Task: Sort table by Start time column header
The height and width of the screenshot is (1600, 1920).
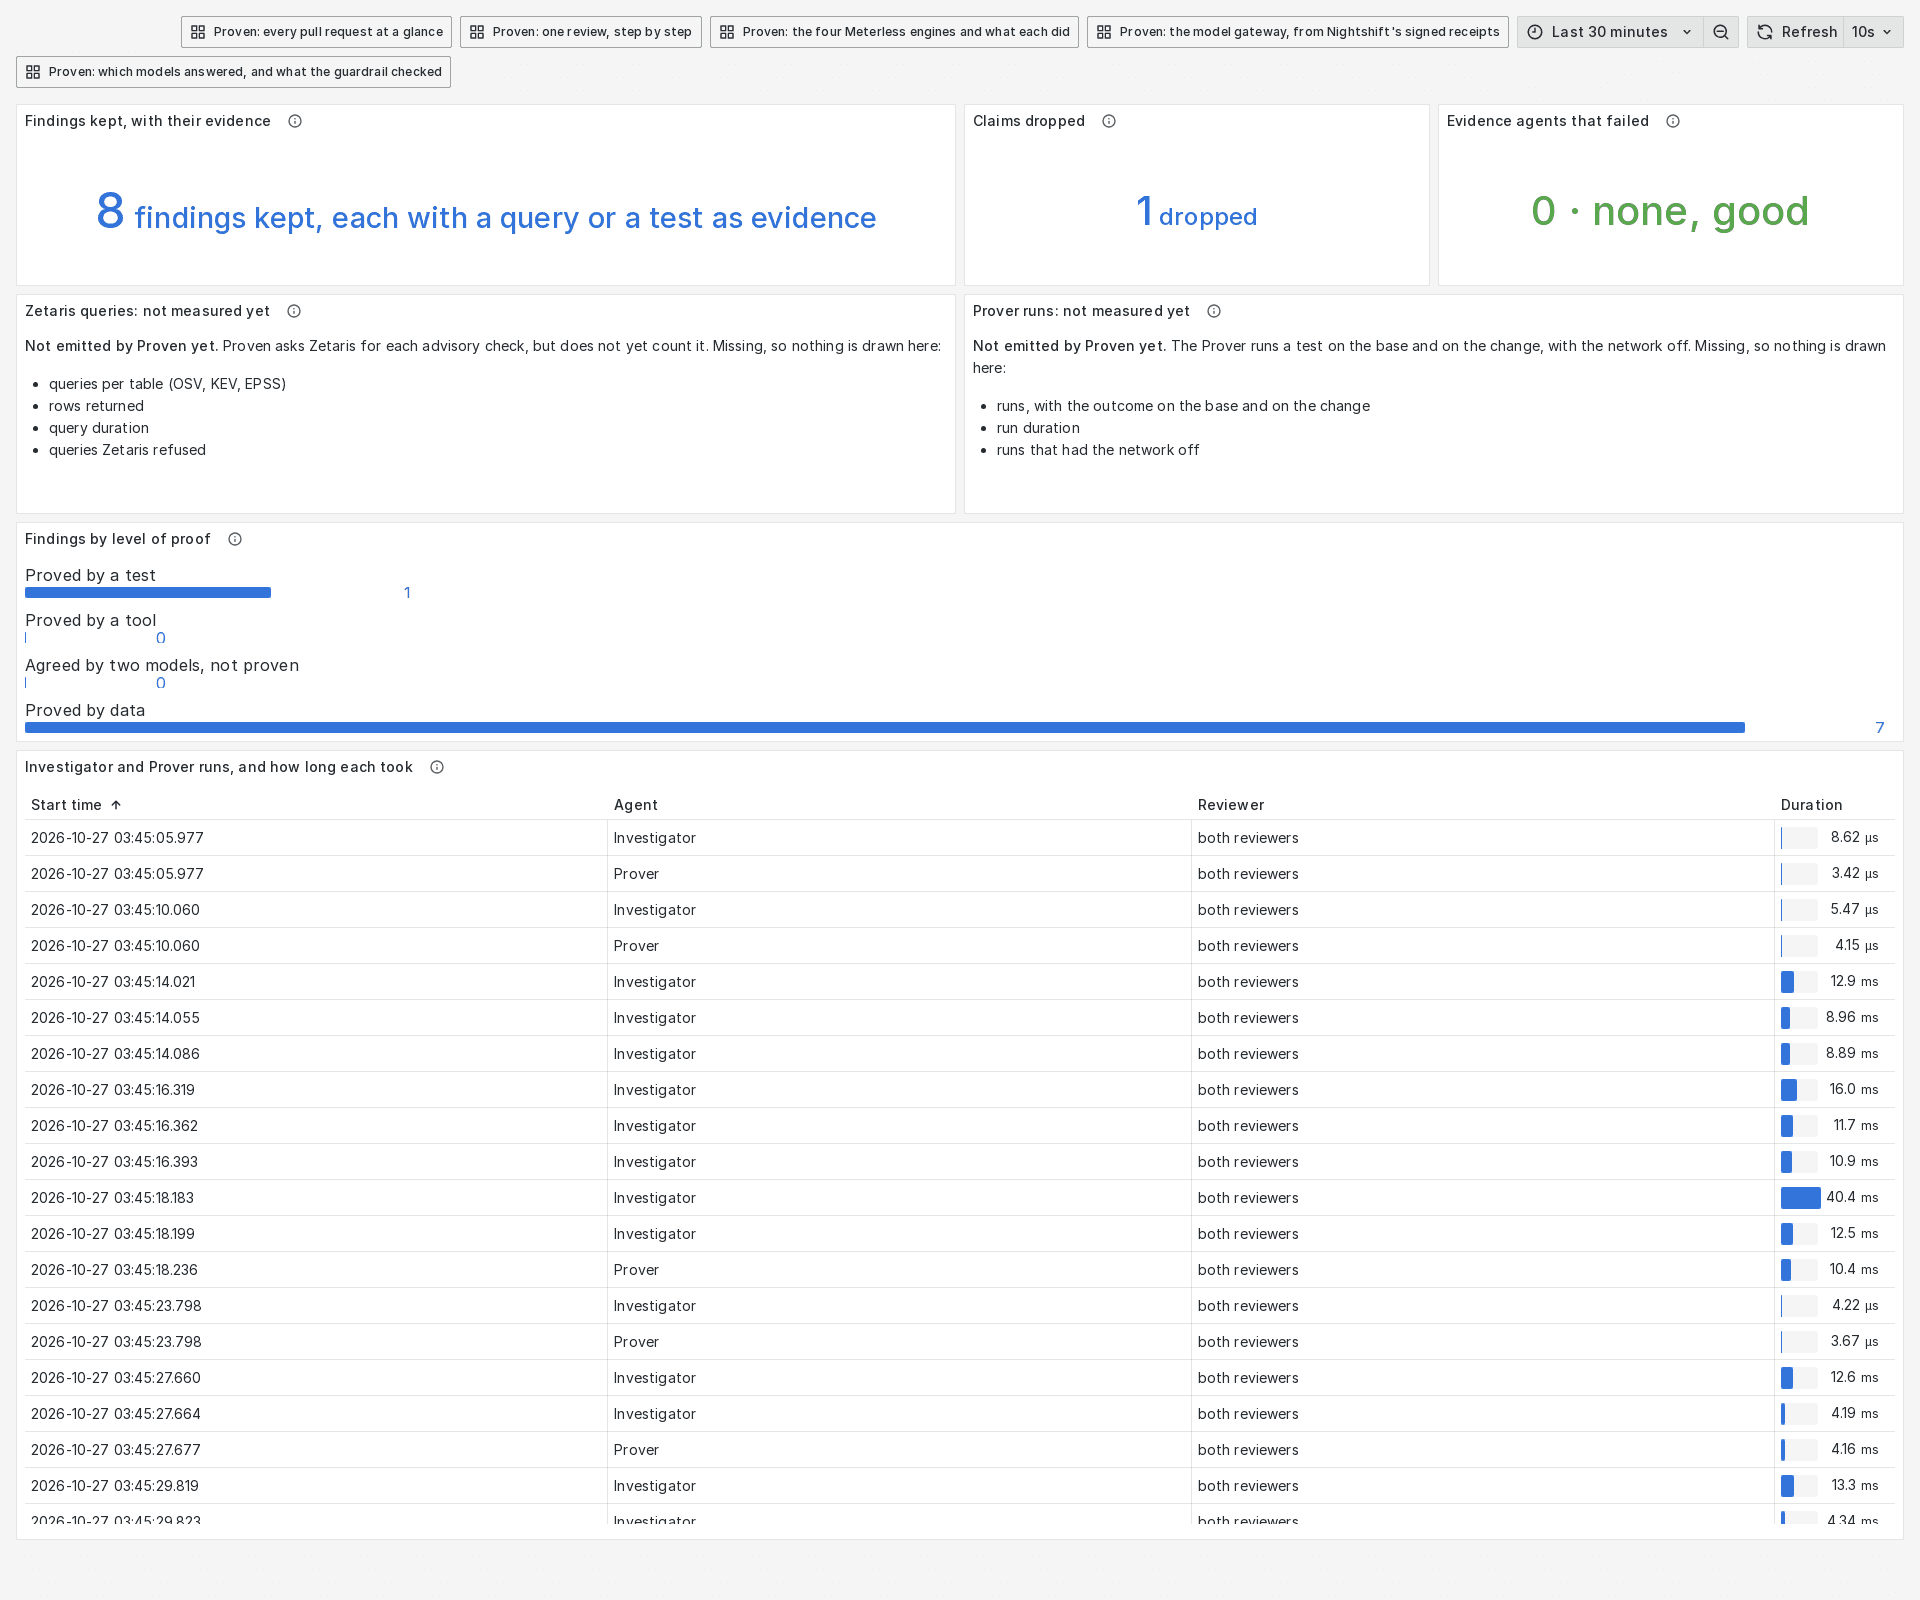Action: [x=66, y=805]
